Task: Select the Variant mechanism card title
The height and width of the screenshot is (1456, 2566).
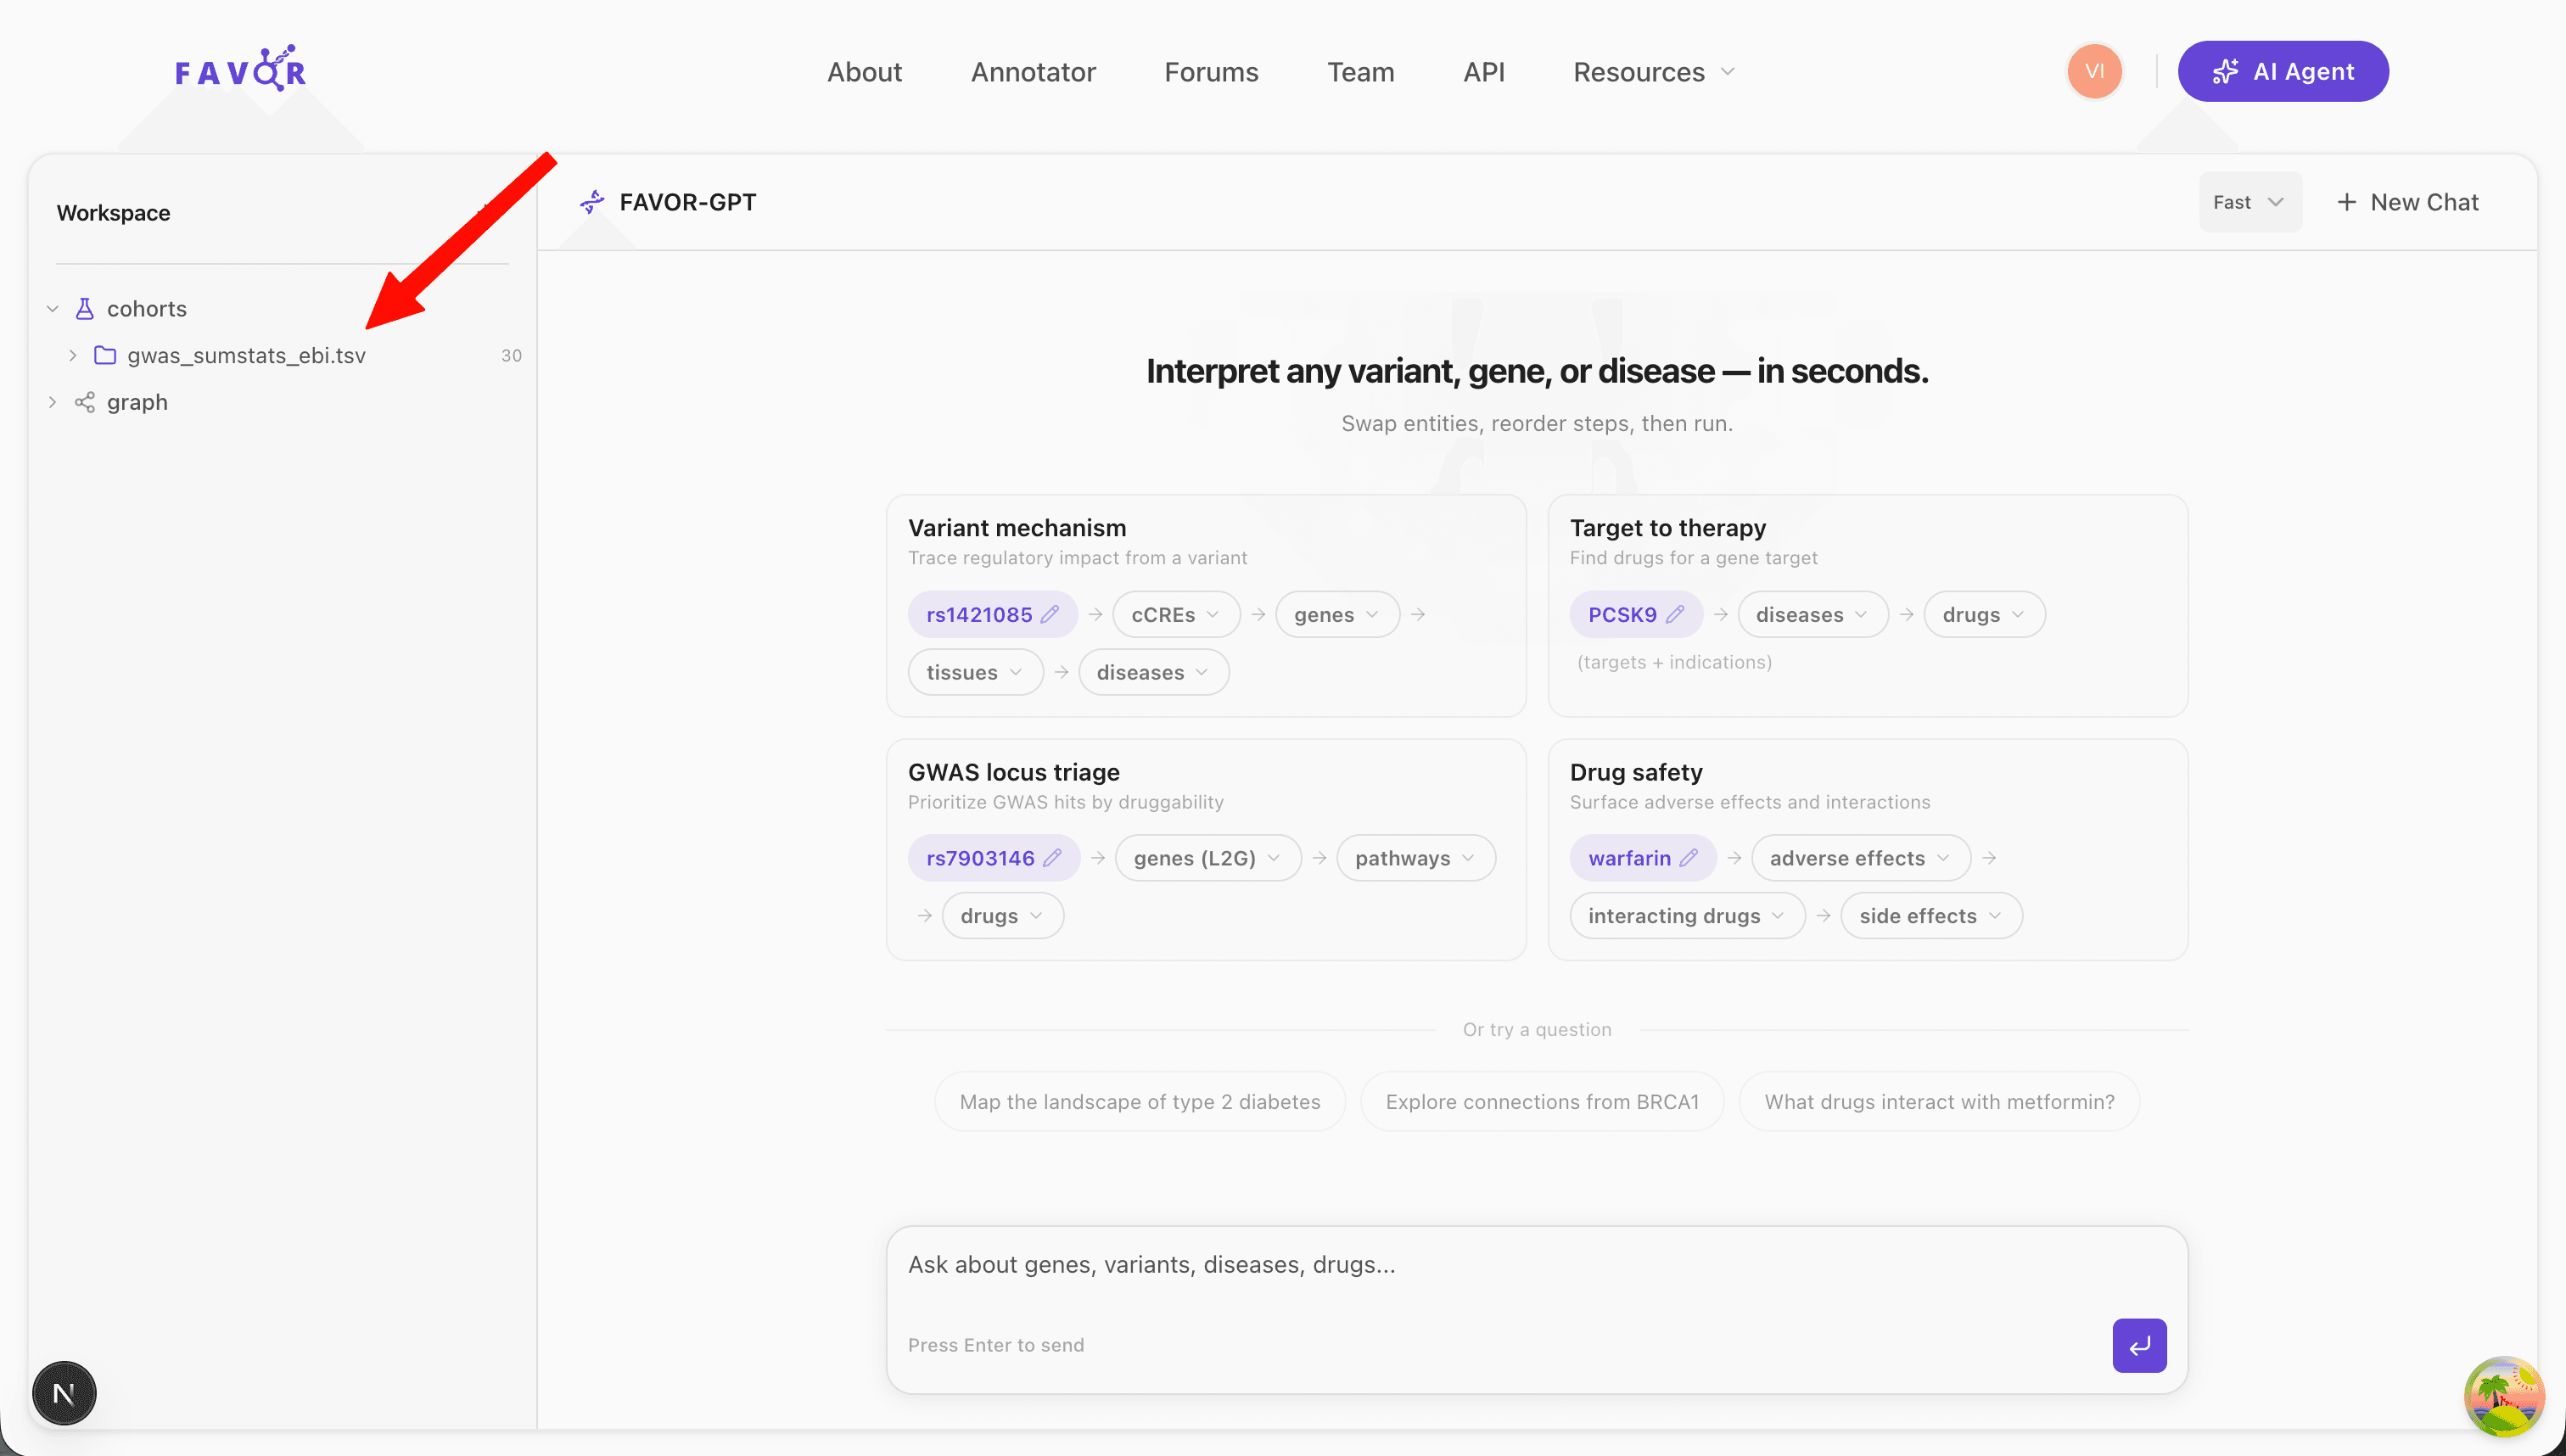Action: [x=1016, y=528]
